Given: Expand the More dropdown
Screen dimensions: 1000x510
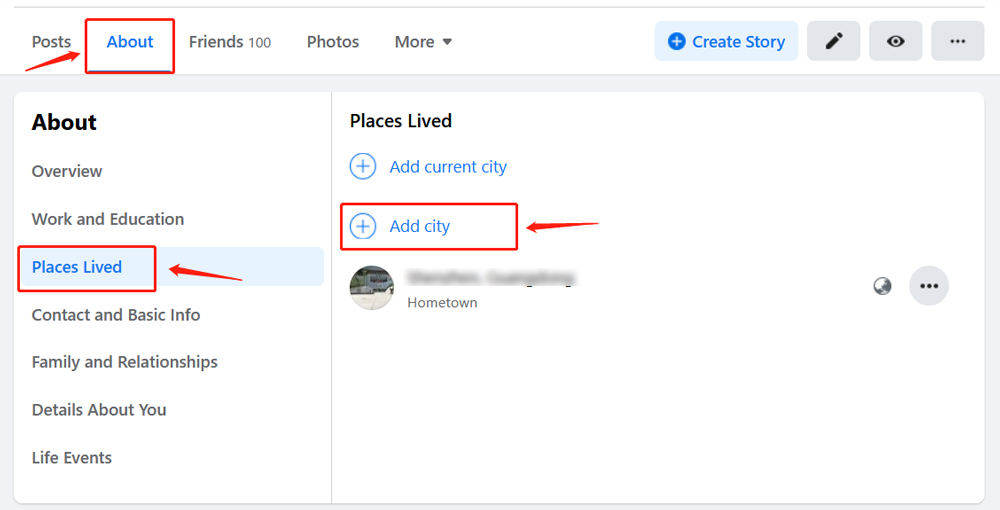Looking at the screenshot, I should 423,42.
